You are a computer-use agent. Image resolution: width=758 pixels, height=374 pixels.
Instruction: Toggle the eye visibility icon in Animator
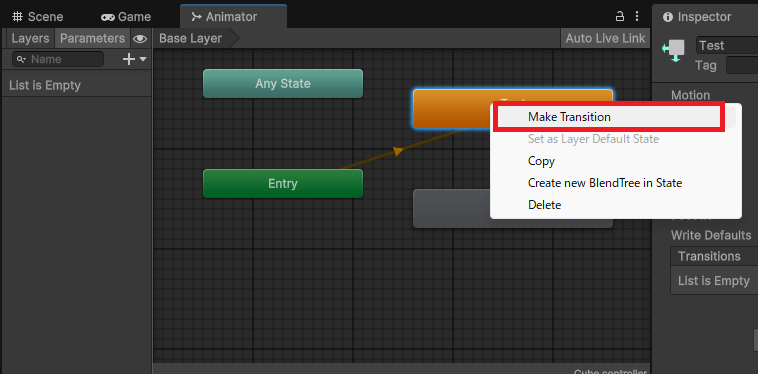140,39
